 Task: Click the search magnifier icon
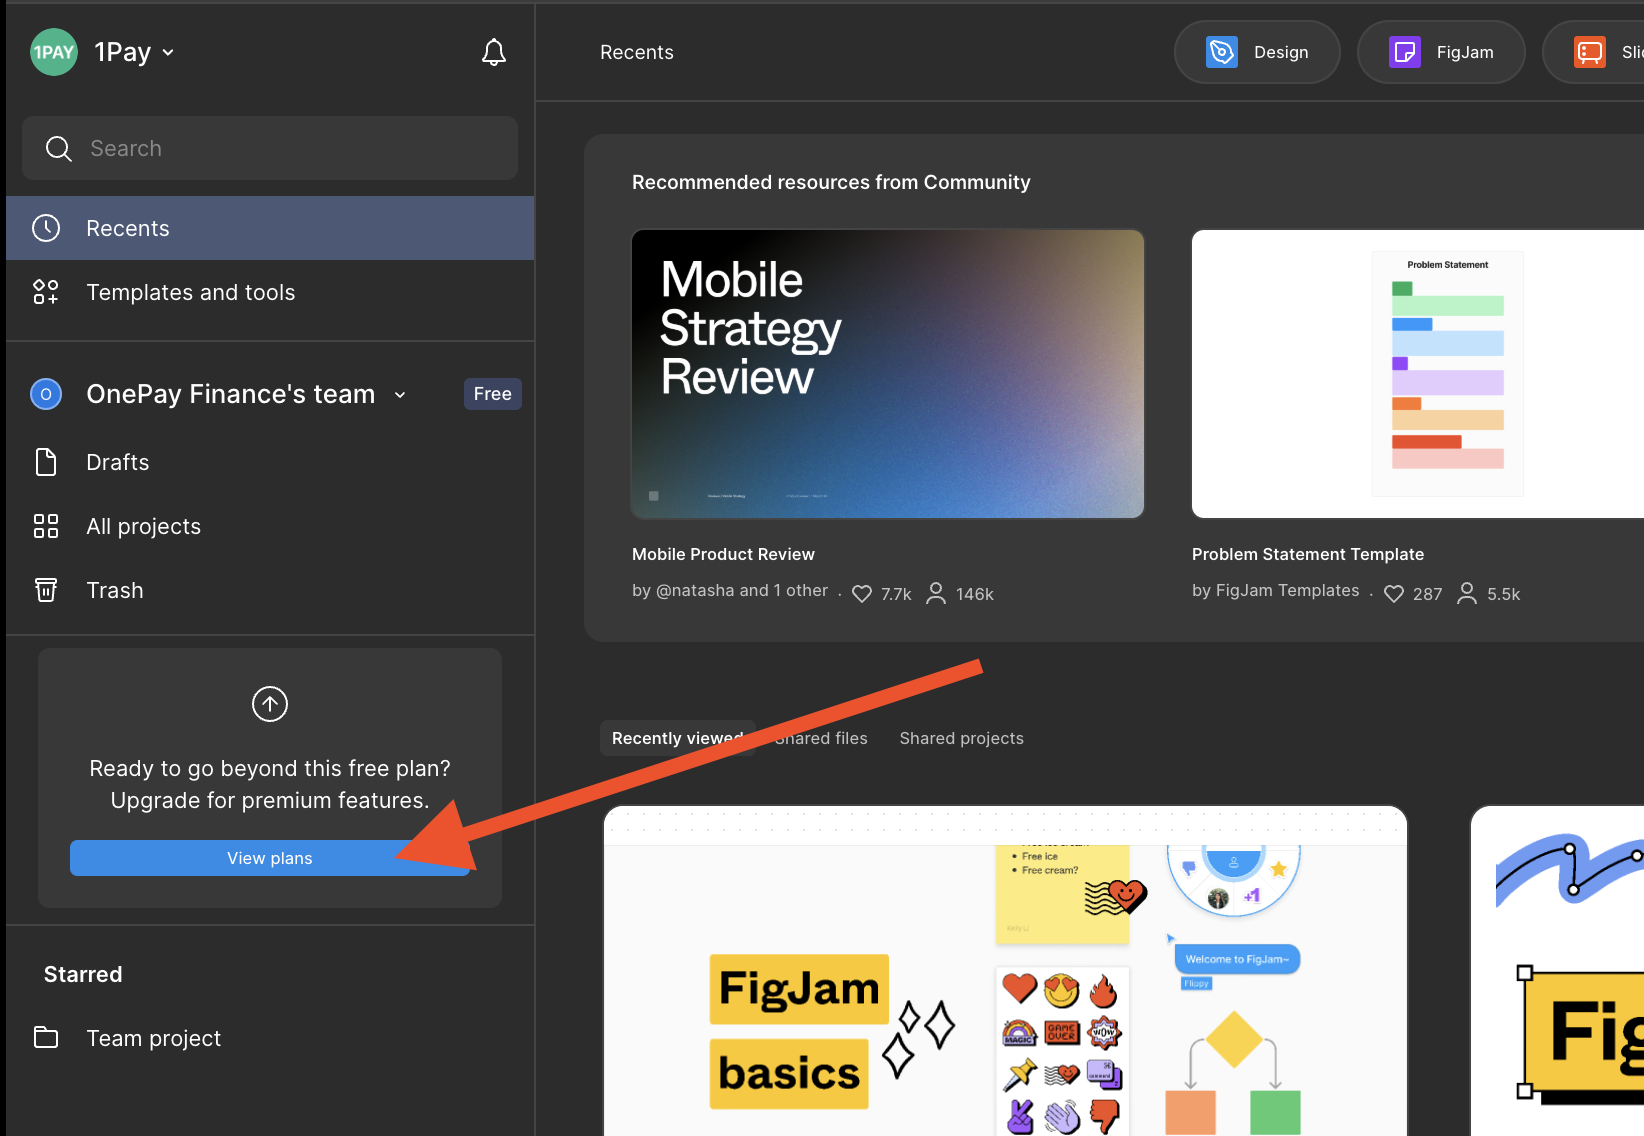pyautogui.click(x=59, y=149)
